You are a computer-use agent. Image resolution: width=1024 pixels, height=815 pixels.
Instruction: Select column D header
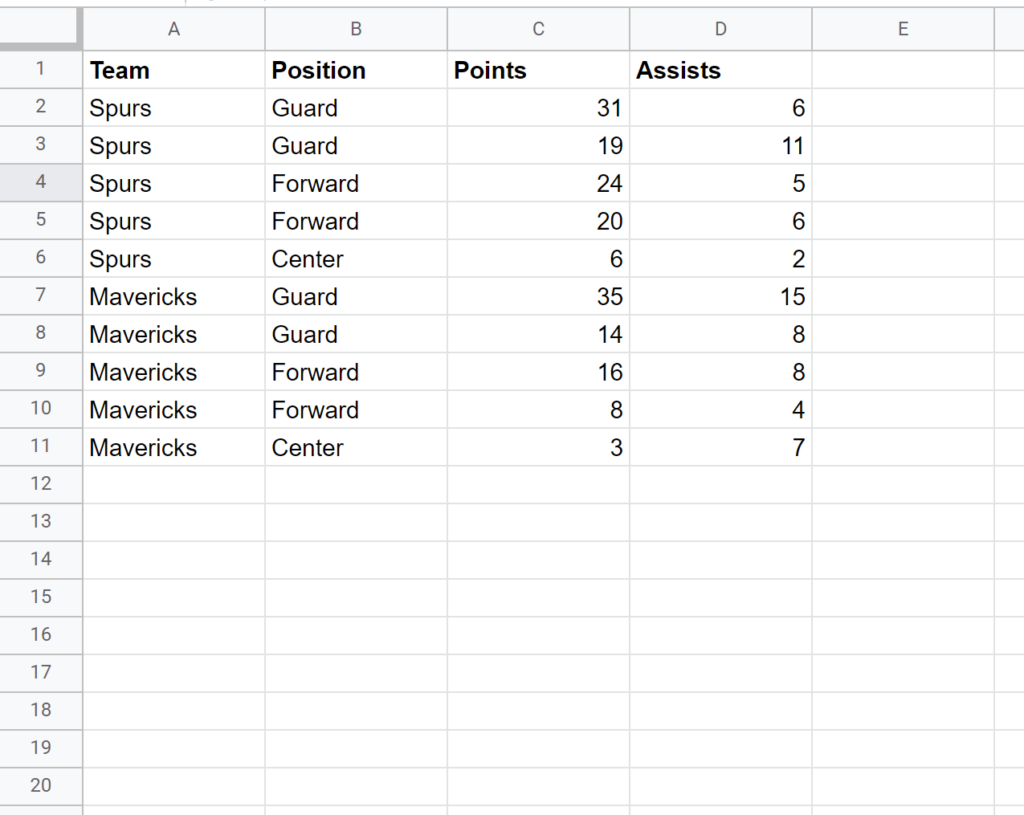coord(719,29)
